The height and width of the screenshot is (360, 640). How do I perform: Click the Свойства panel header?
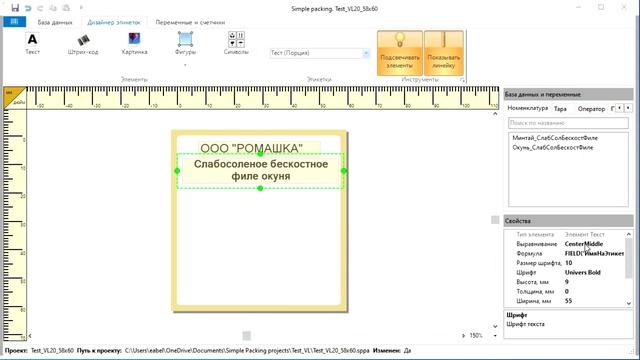pos(568,221)
